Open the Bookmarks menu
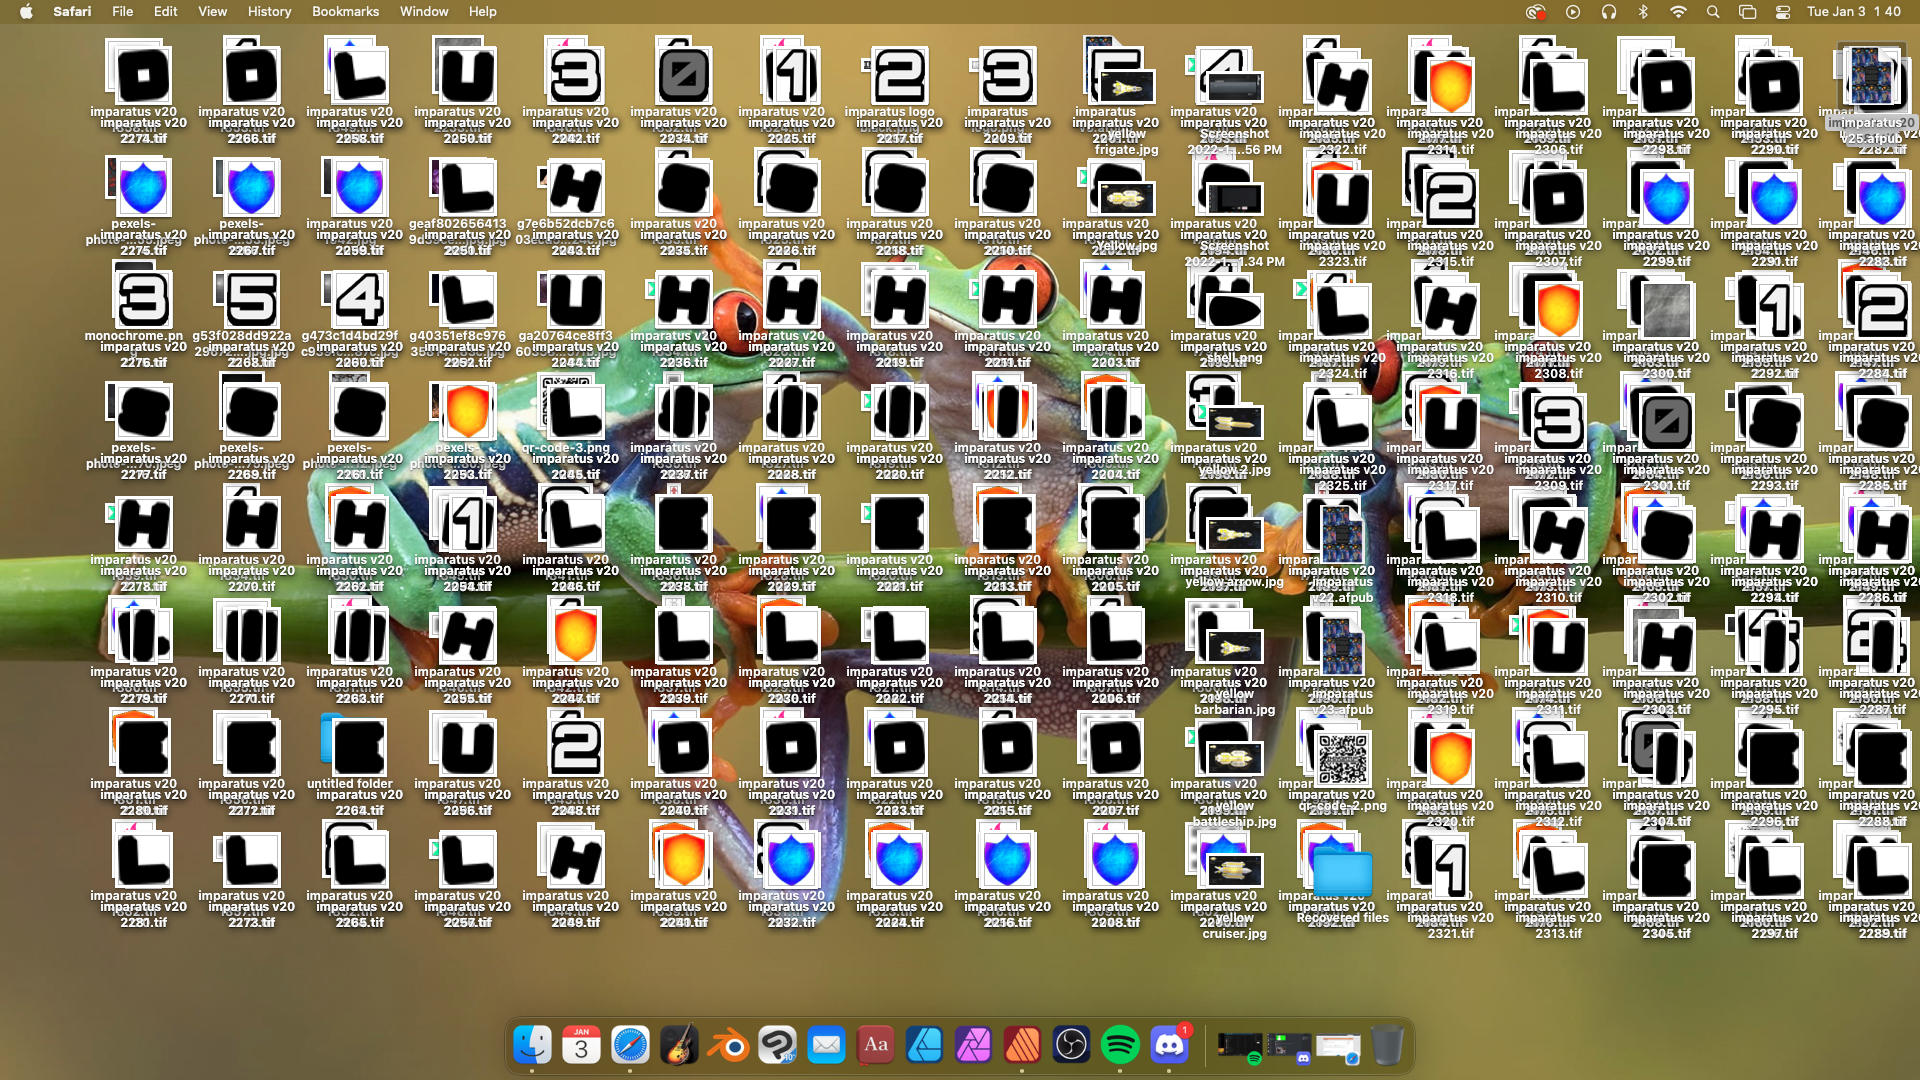The height and width of the screenshot is (1080, 1920). (x=345, y=12)
